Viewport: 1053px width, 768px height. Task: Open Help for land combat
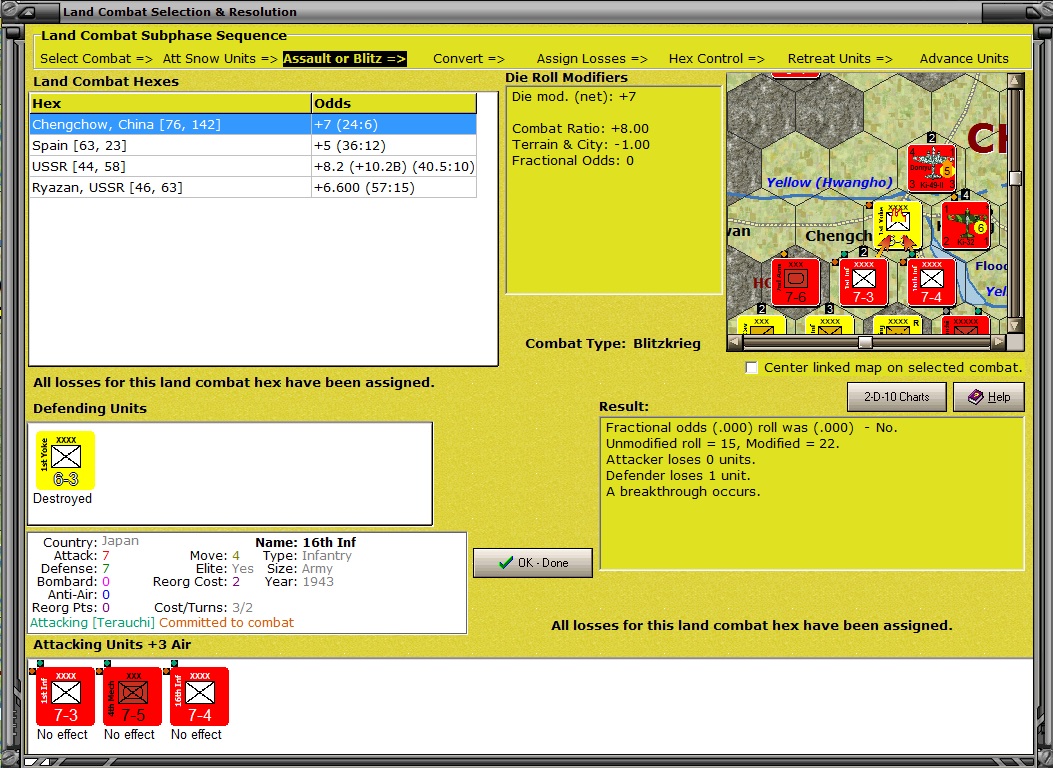click(989, 397)
